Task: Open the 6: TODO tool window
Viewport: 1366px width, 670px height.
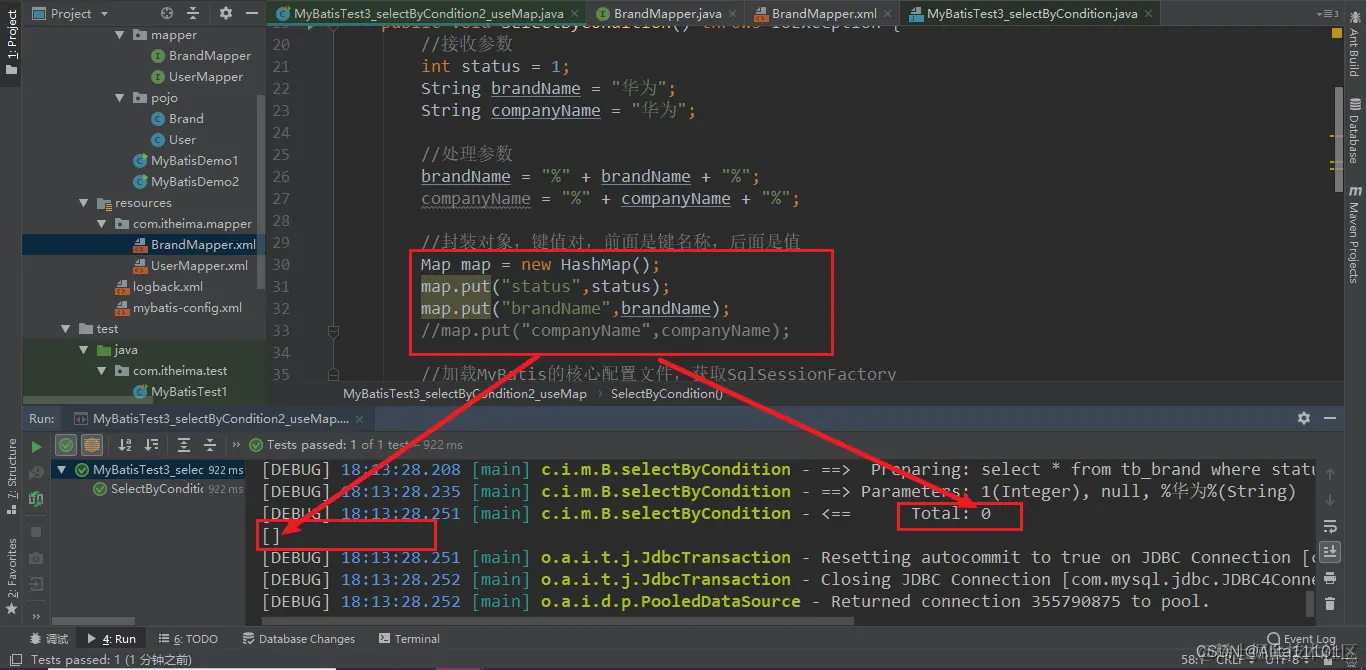Action: click(x=189, y=639)
